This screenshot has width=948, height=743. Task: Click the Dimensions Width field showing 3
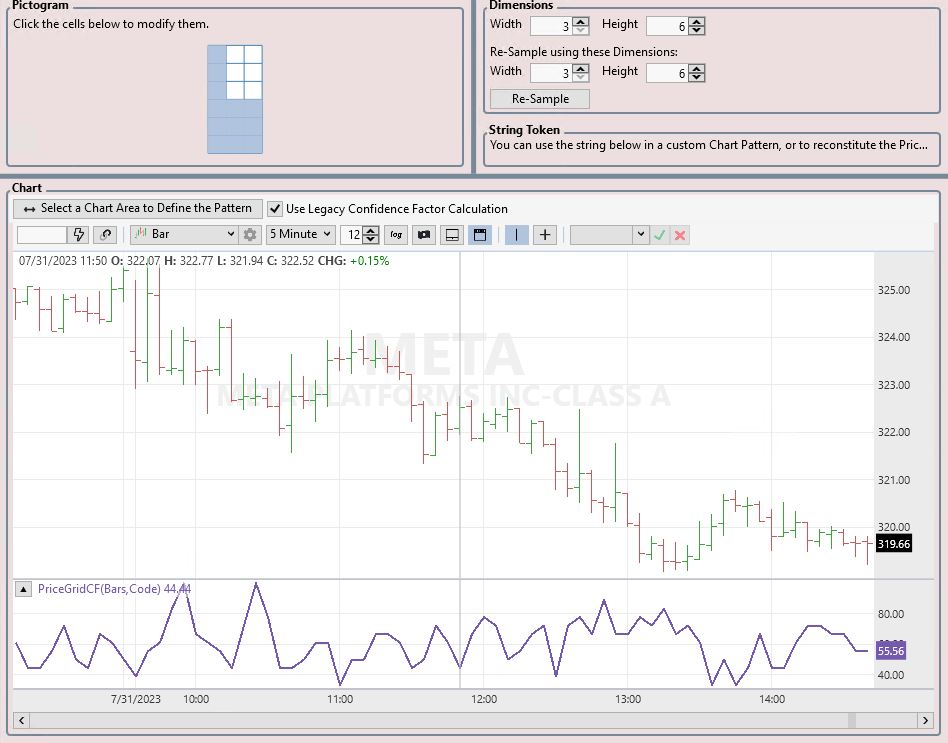(551, 26)
